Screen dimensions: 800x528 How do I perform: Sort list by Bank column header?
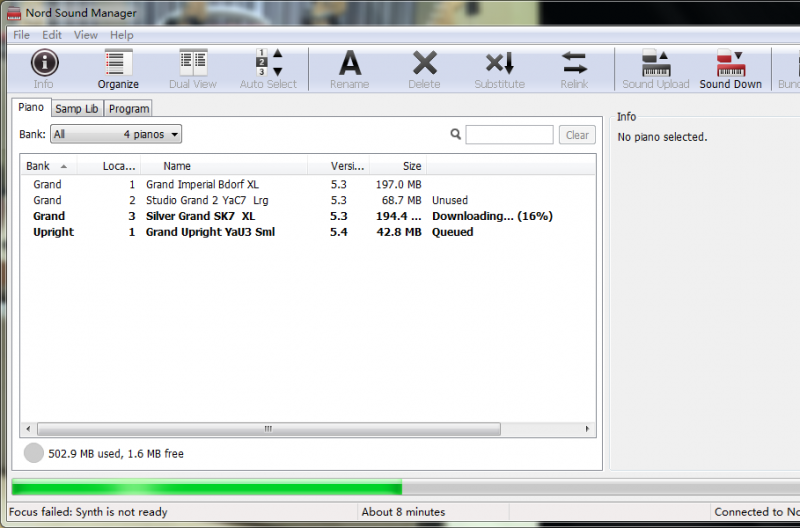[x=46, y=166]
